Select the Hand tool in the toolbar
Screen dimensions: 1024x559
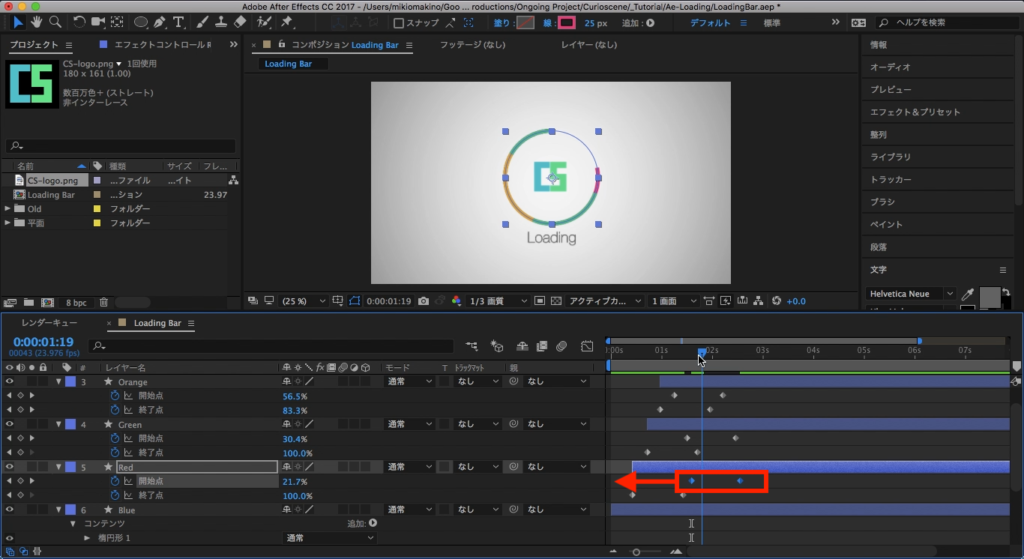coord(37,21)
